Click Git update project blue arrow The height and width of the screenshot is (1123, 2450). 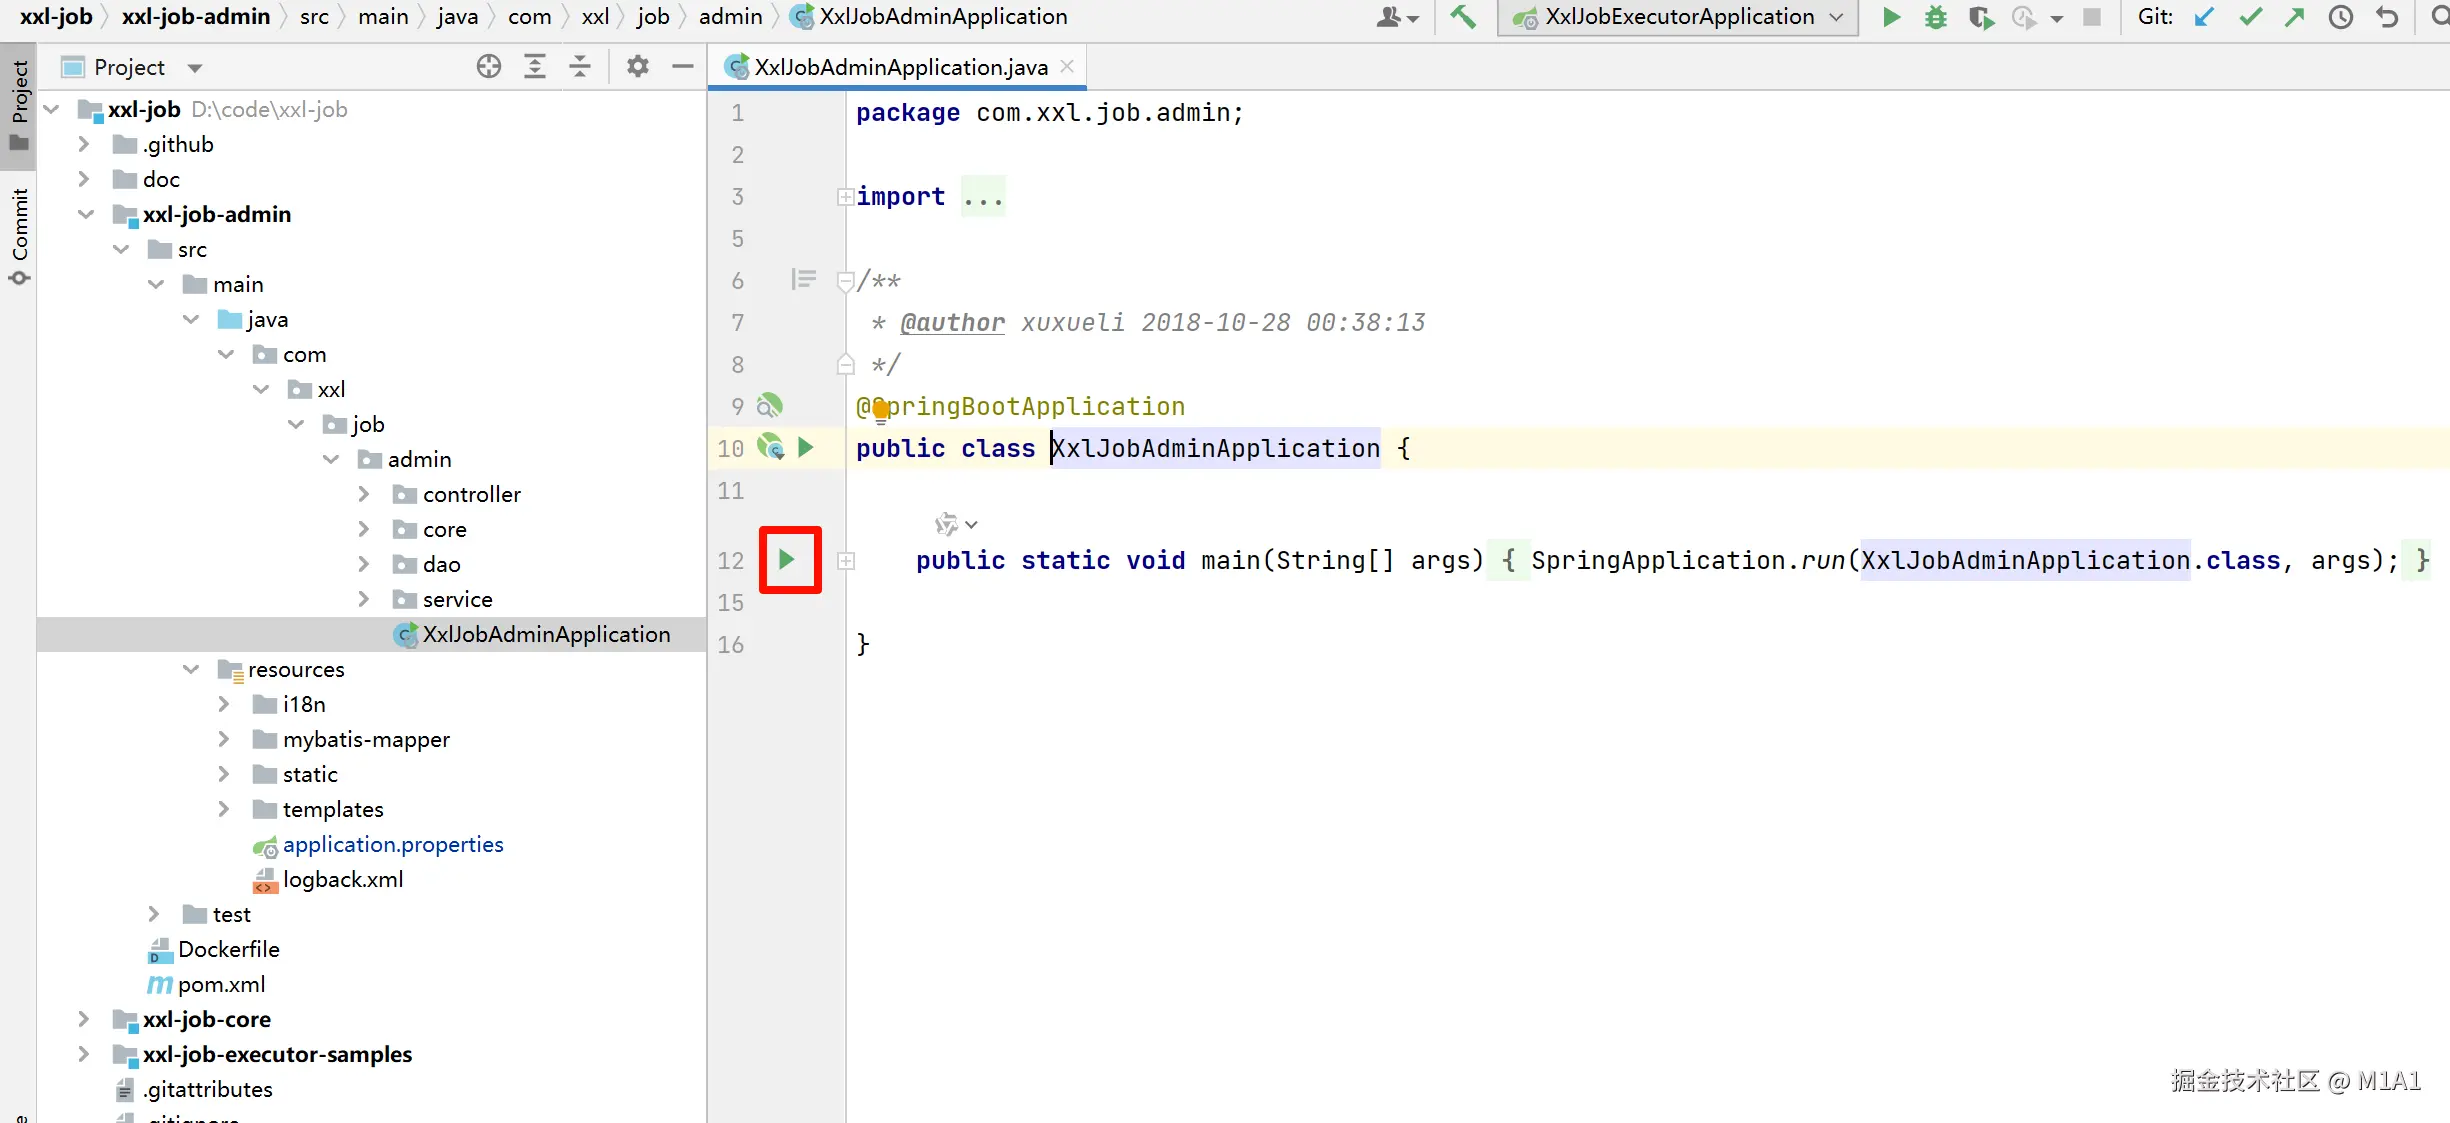pyautogui.click(x=2204, y=17)
